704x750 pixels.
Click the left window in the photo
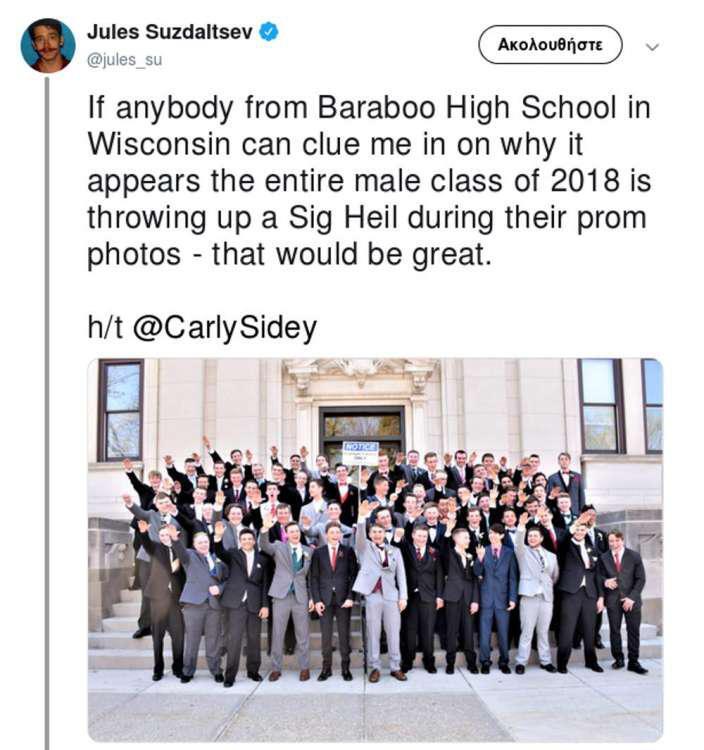121,410
